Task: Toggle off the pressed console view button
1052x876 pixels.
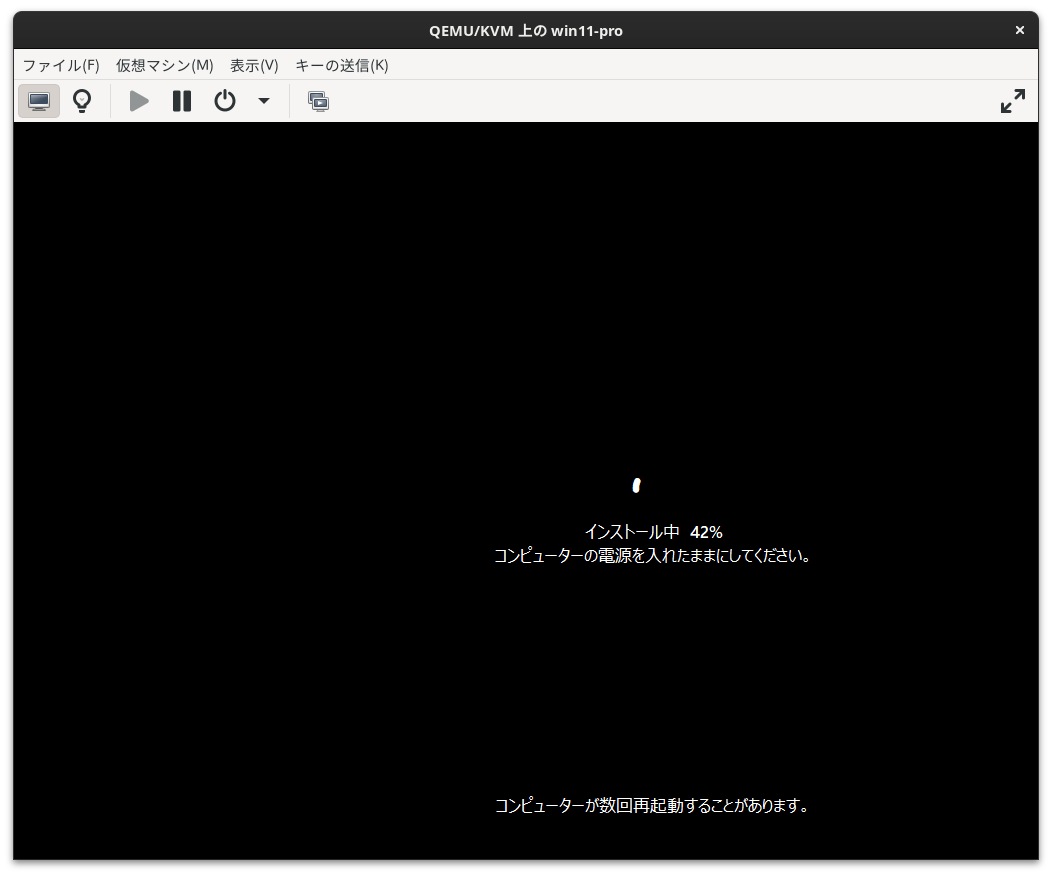Action: pos(38,100)
